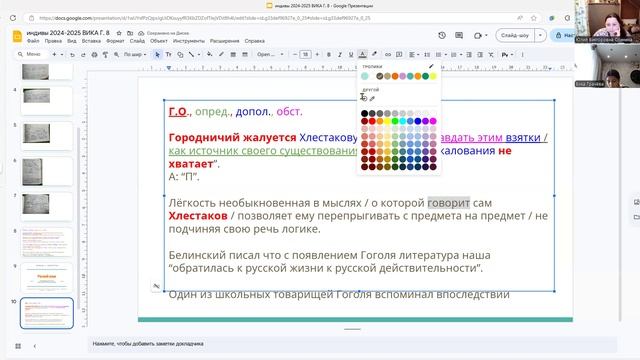
Task: Open the Правка menu
Action: (53, 41)
